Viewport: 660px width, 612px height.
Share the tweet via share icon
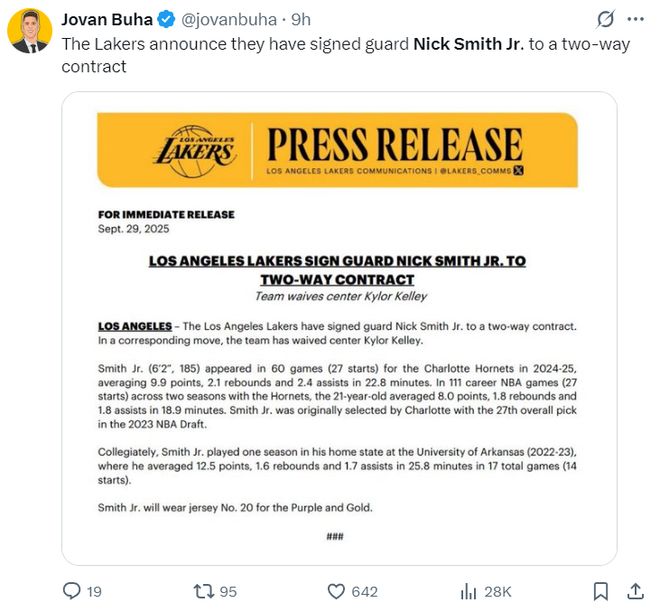click(x=634, y=591)
